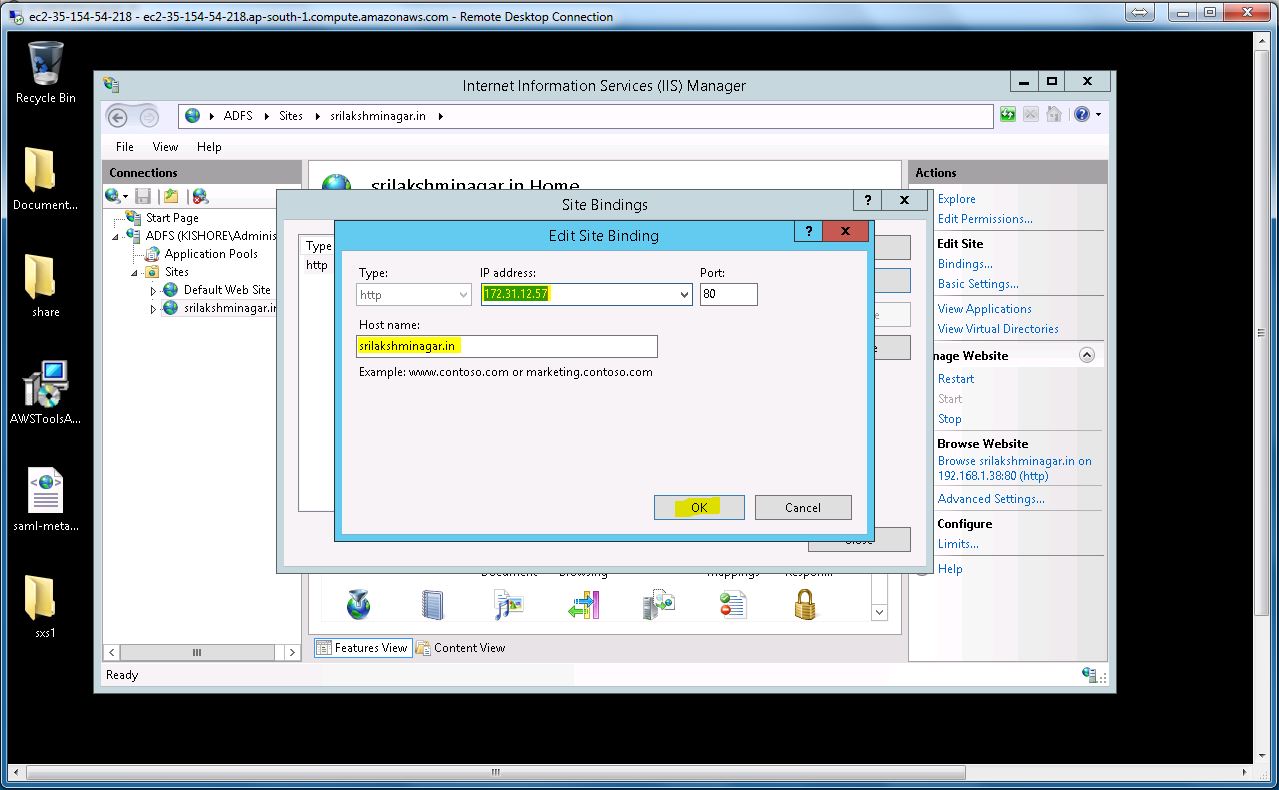
Task: Expand the Default Web Site node
Action: tap(153, 291)
